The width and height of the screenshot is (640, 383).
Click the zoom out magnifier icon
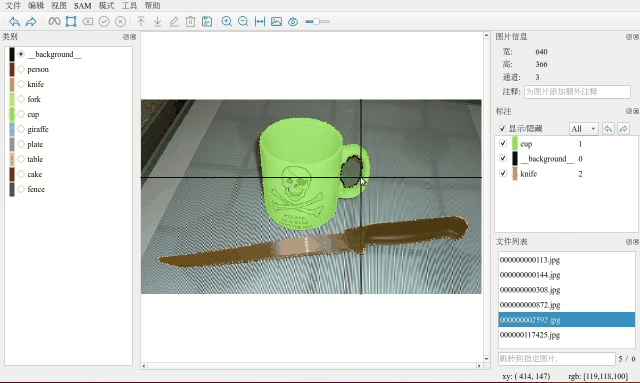pyautogui.click(x=243, y=22)
